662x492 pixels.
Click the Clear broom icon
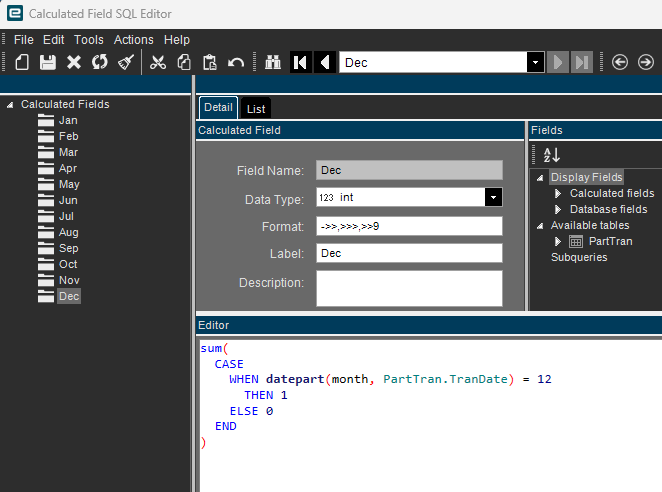125,62
